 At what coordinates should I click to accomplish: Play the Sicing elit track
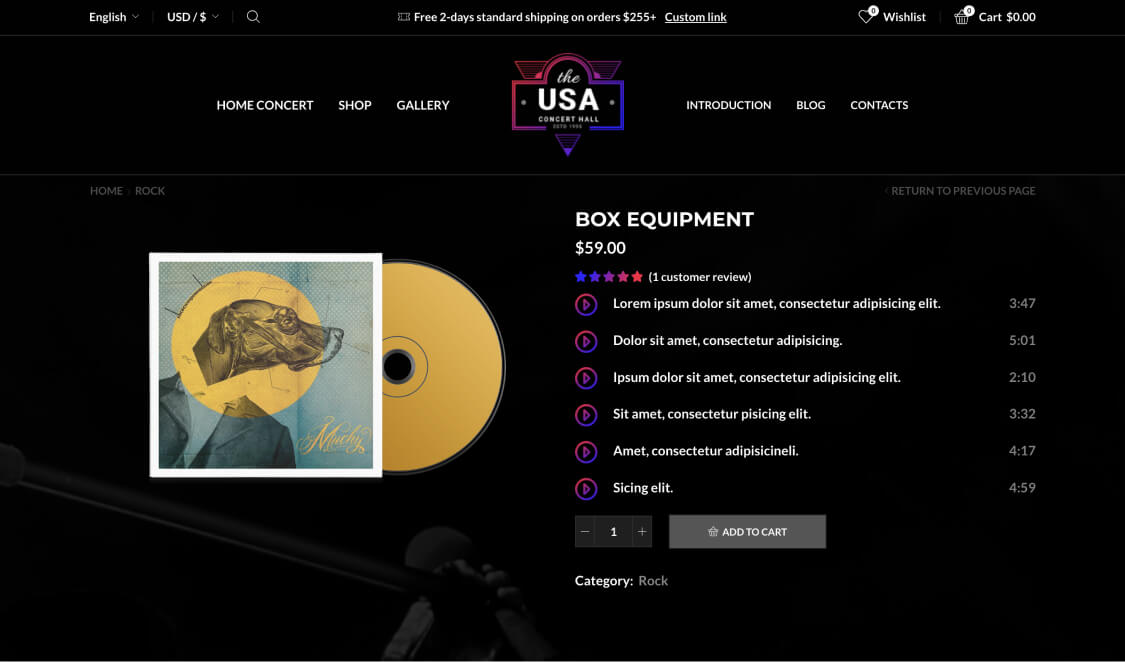(586, 488)
